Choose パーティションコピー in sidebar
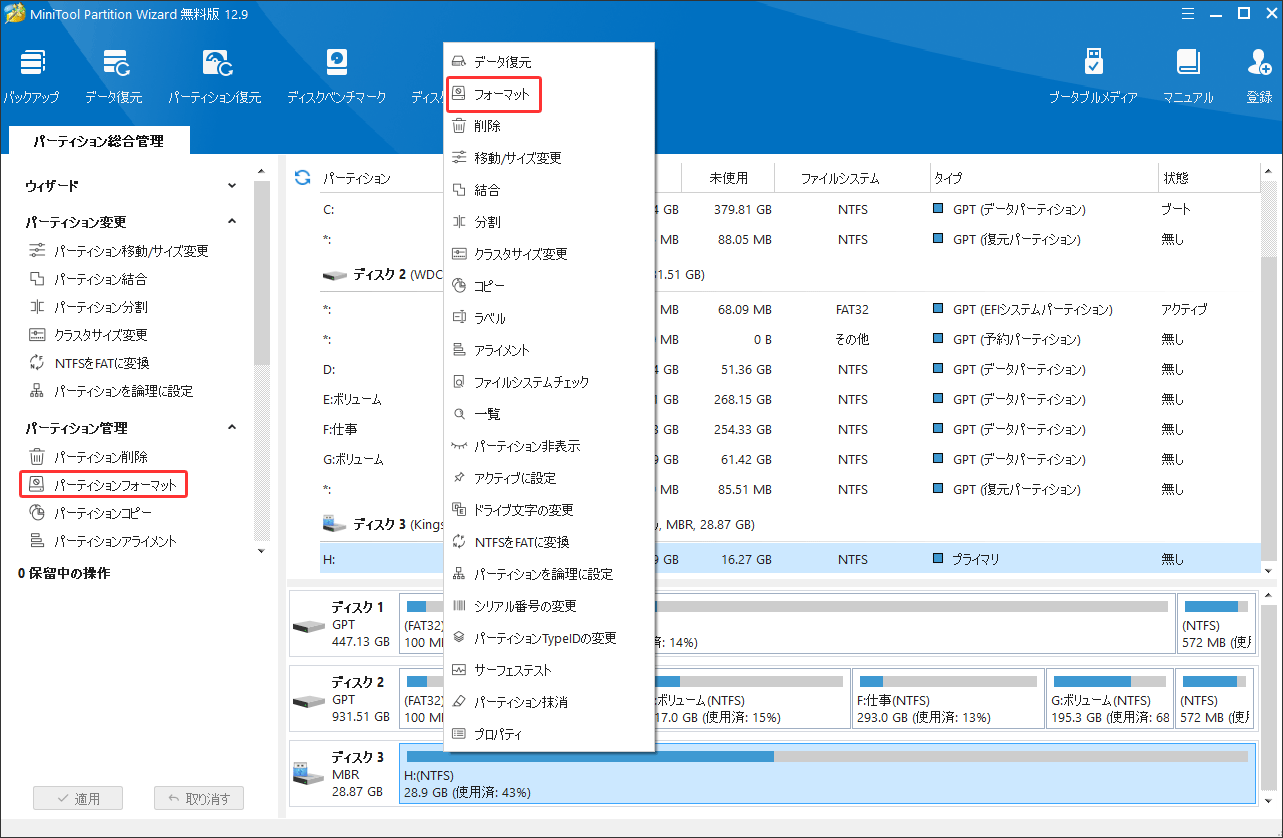1283x838 pixels. (90, 513)
